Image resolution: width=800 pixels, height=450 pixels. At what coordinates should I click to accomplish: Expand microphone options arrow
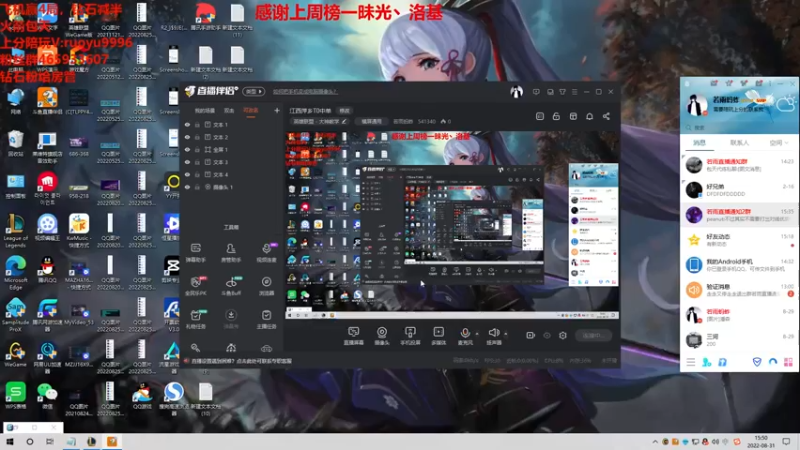[x=477, y=334]
